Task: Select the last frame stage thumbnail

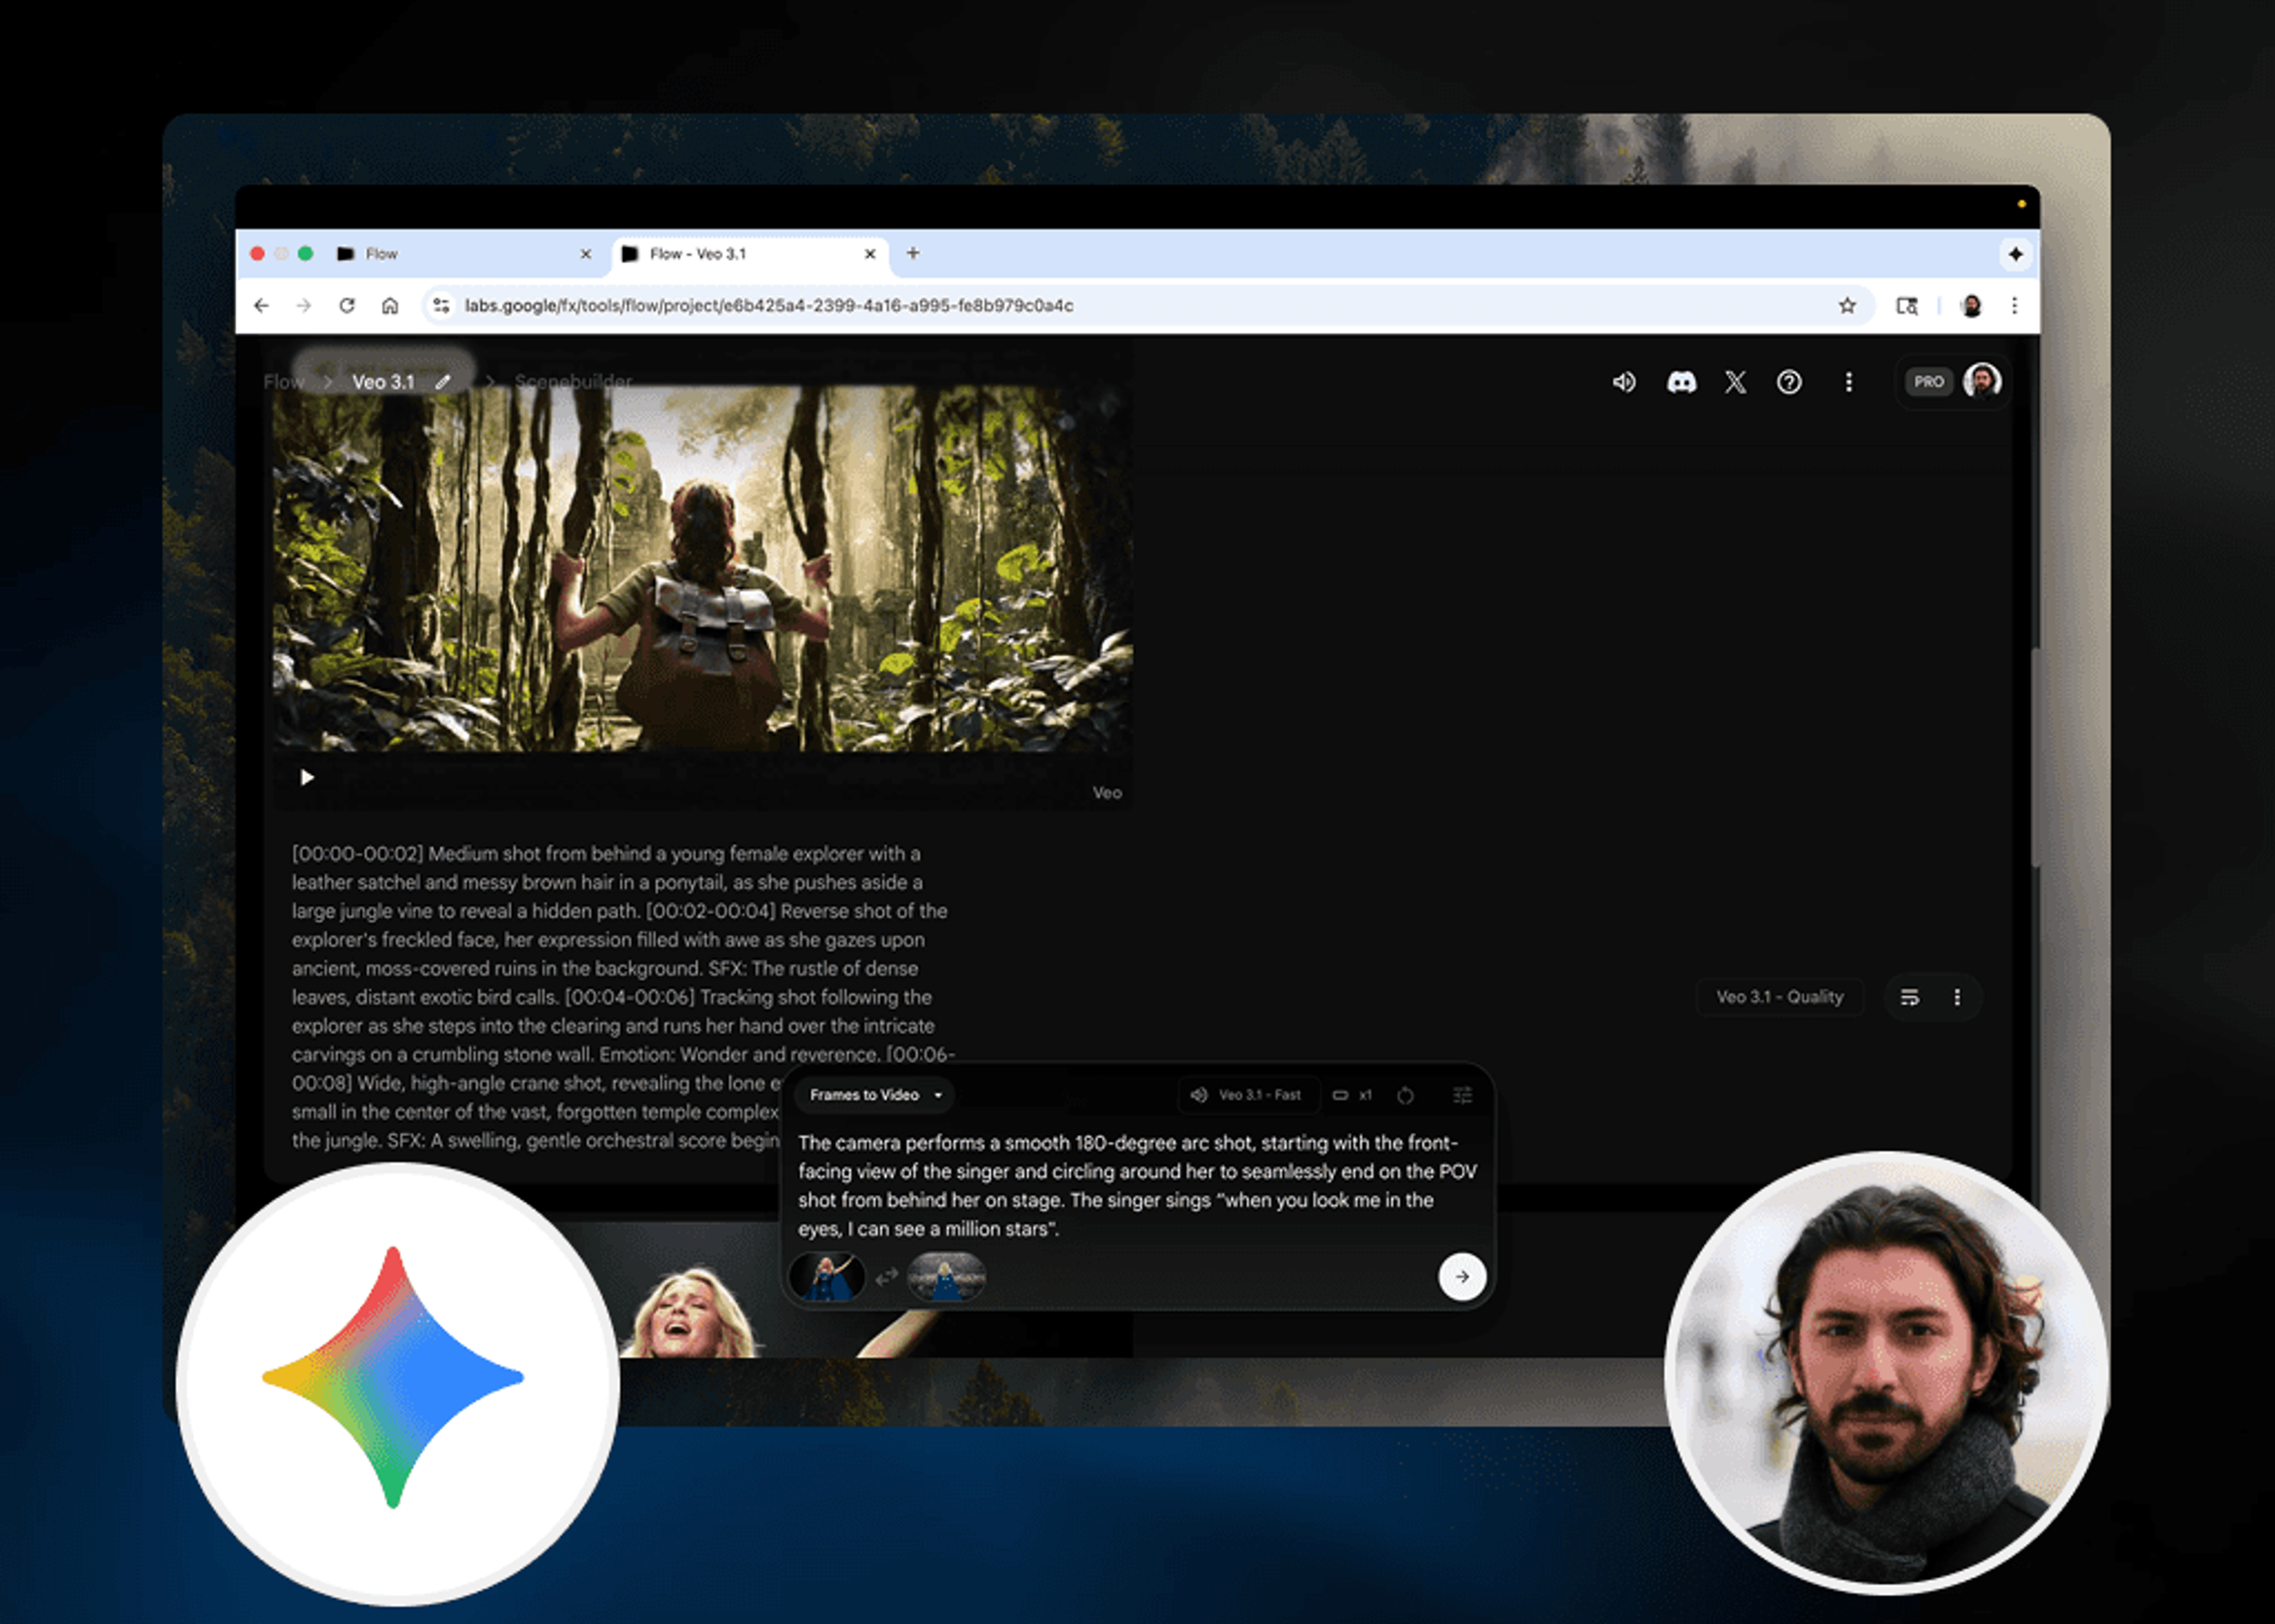Action: [x=946, y=1277]
